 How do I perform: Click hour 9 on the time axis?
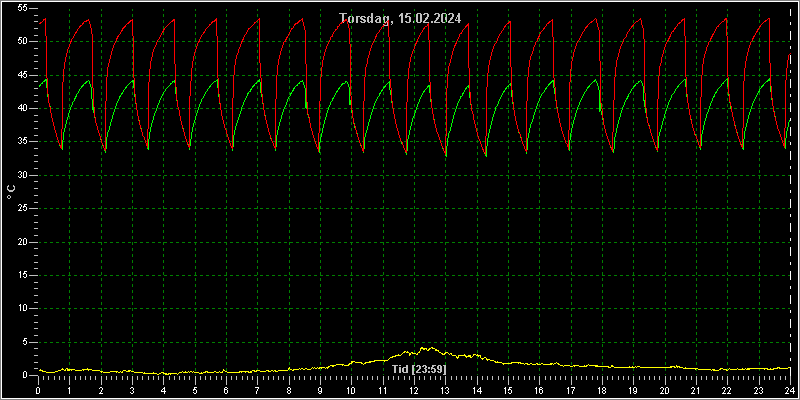click(320, 390)
